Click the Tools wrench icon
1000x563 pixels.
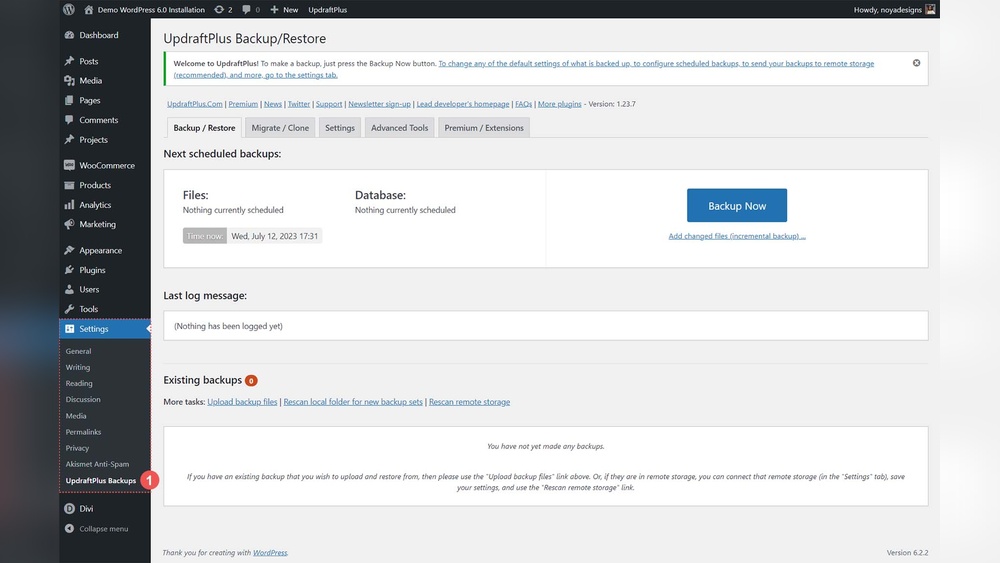point(70,309)
